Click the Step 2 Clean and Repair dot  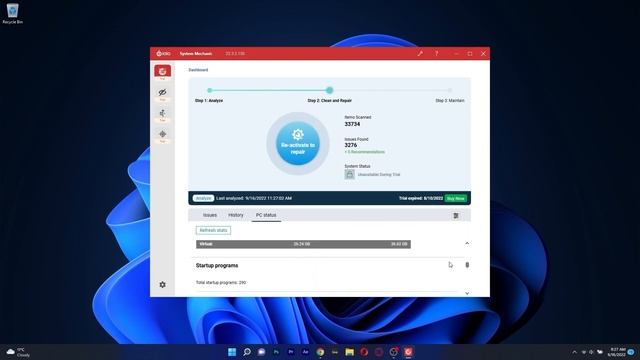point(329,90)
